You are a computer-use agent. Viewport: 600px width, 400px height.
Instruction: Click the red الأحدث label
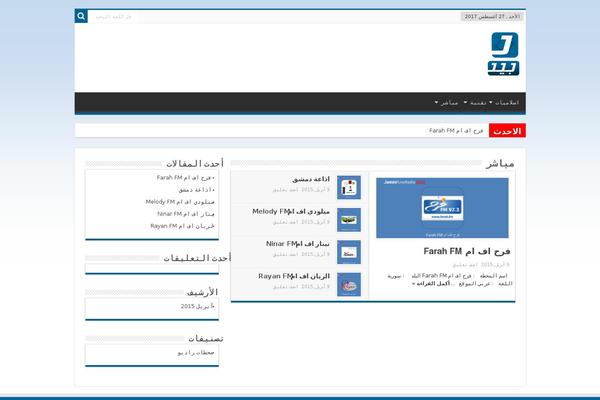coord(507,131)
